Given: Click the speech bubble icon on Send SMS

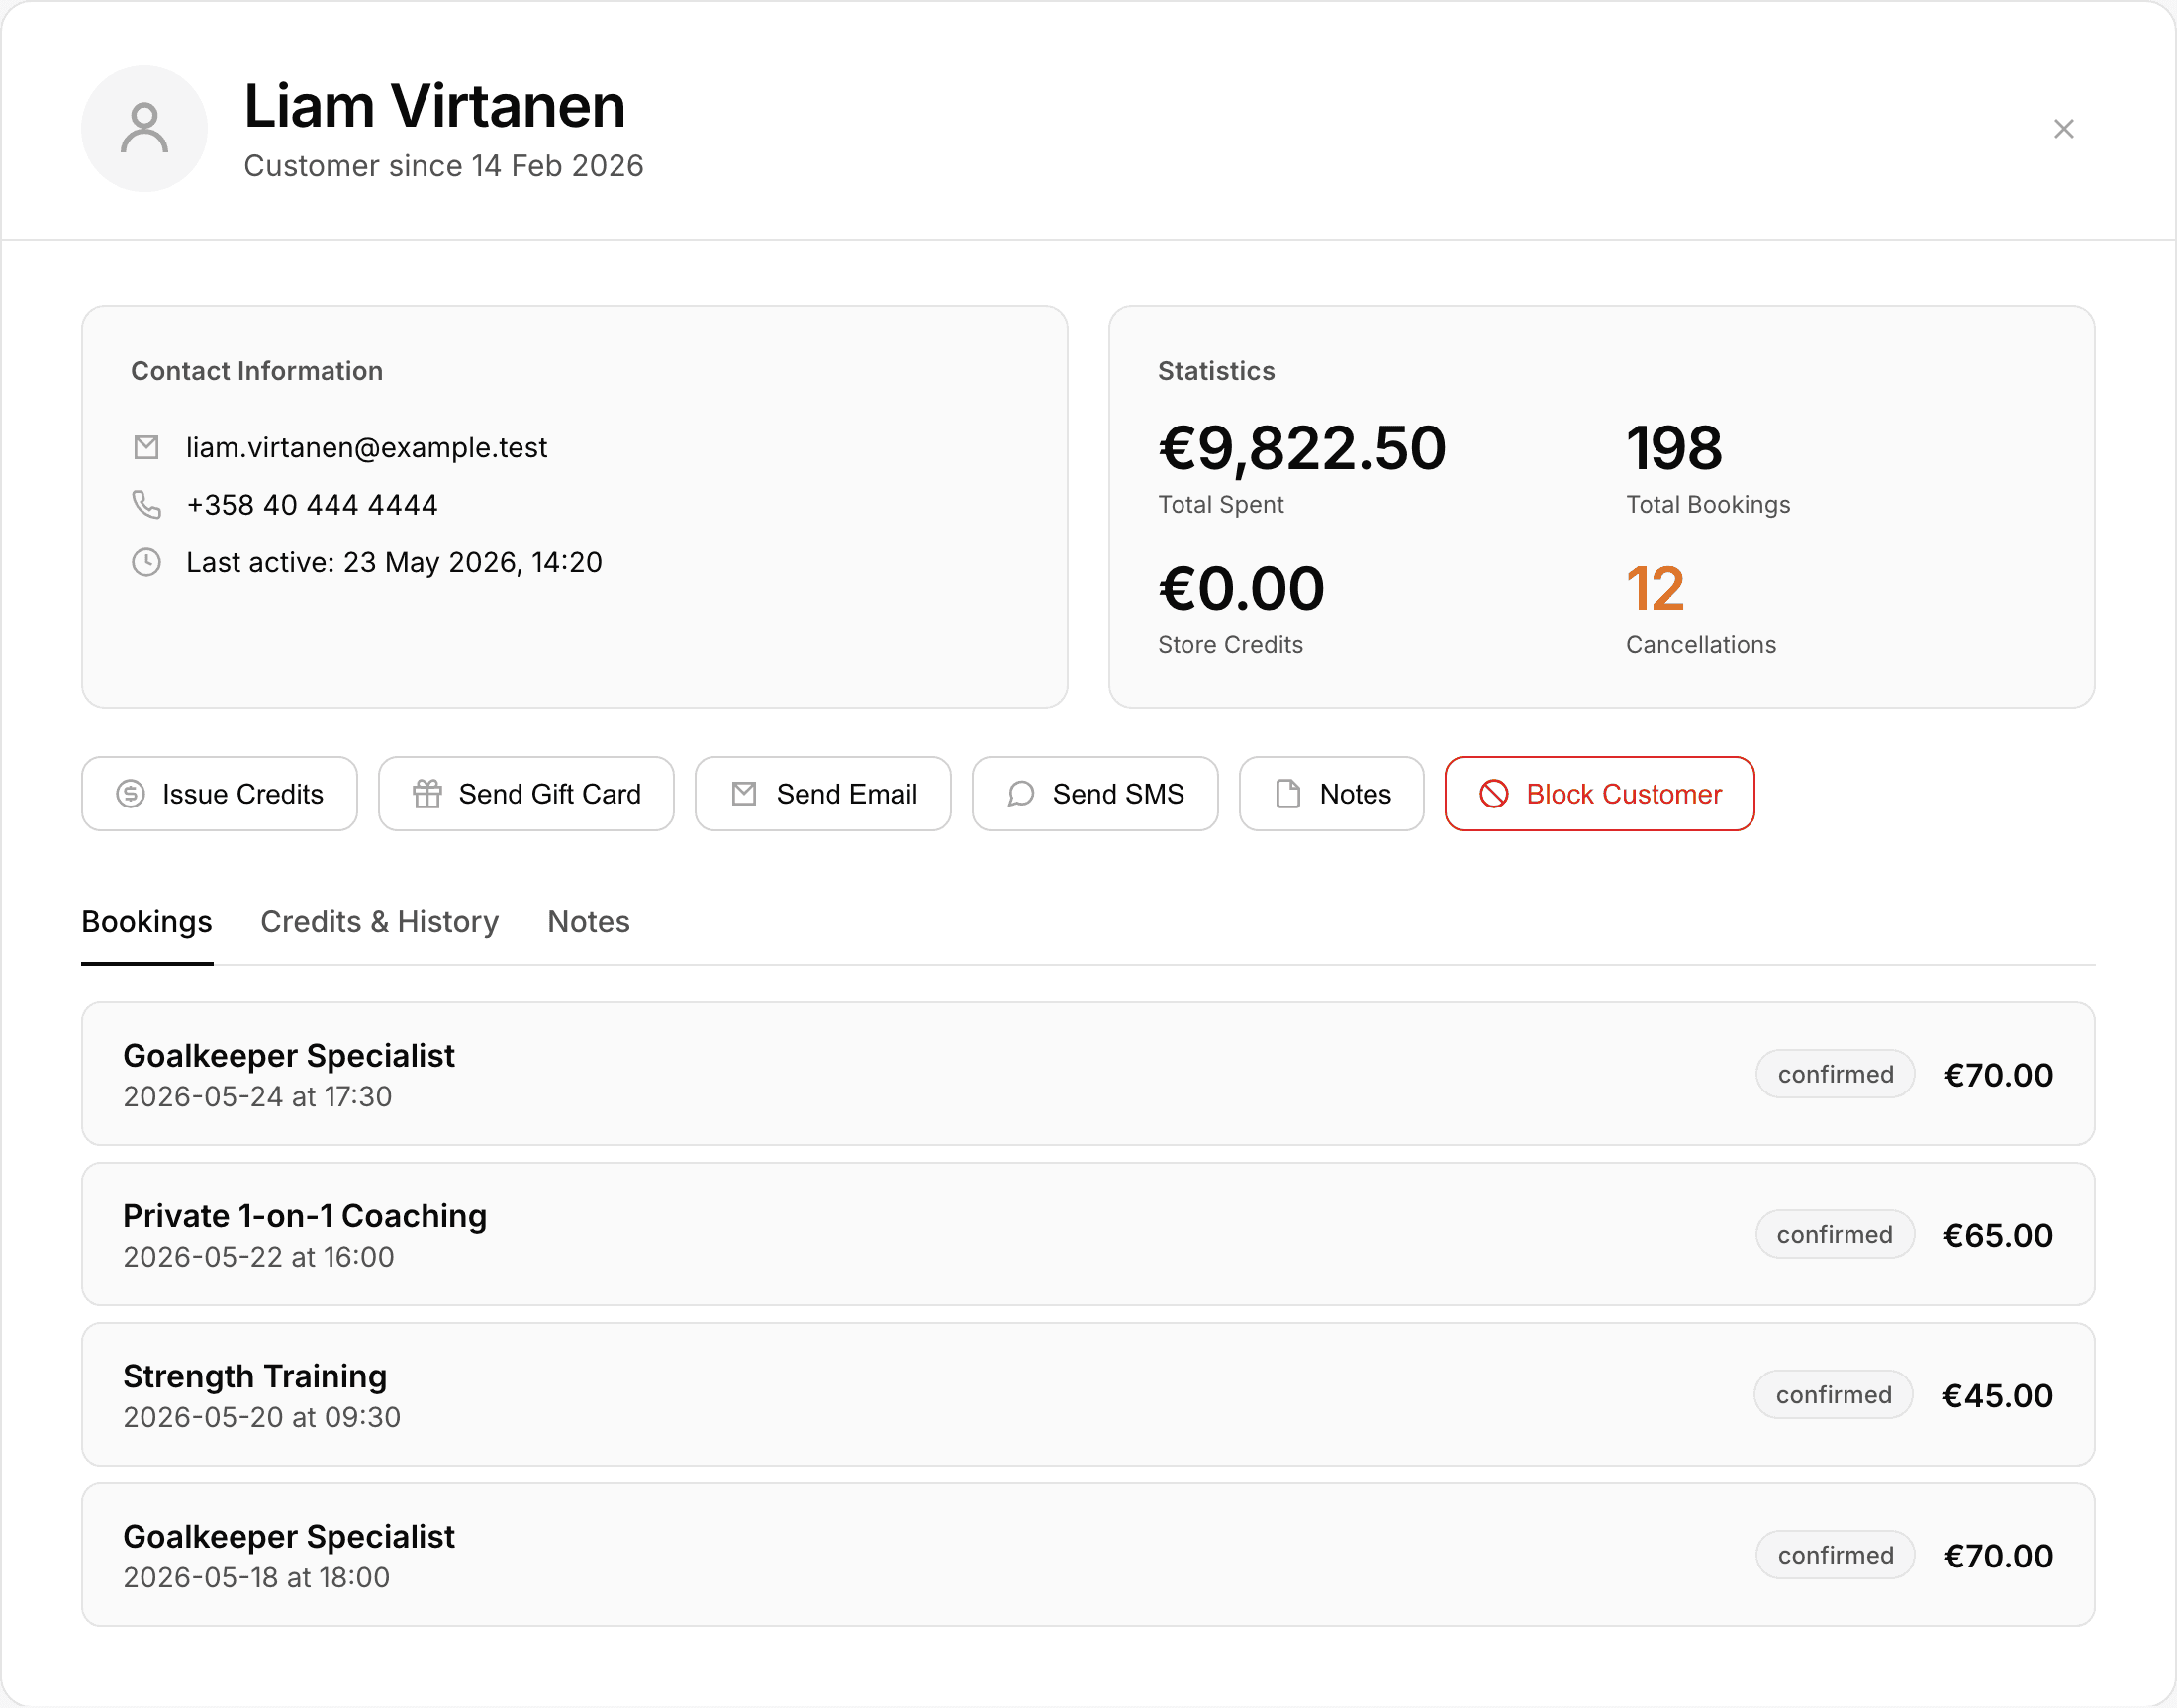Looking at the screenshot, I should 1020,794.
